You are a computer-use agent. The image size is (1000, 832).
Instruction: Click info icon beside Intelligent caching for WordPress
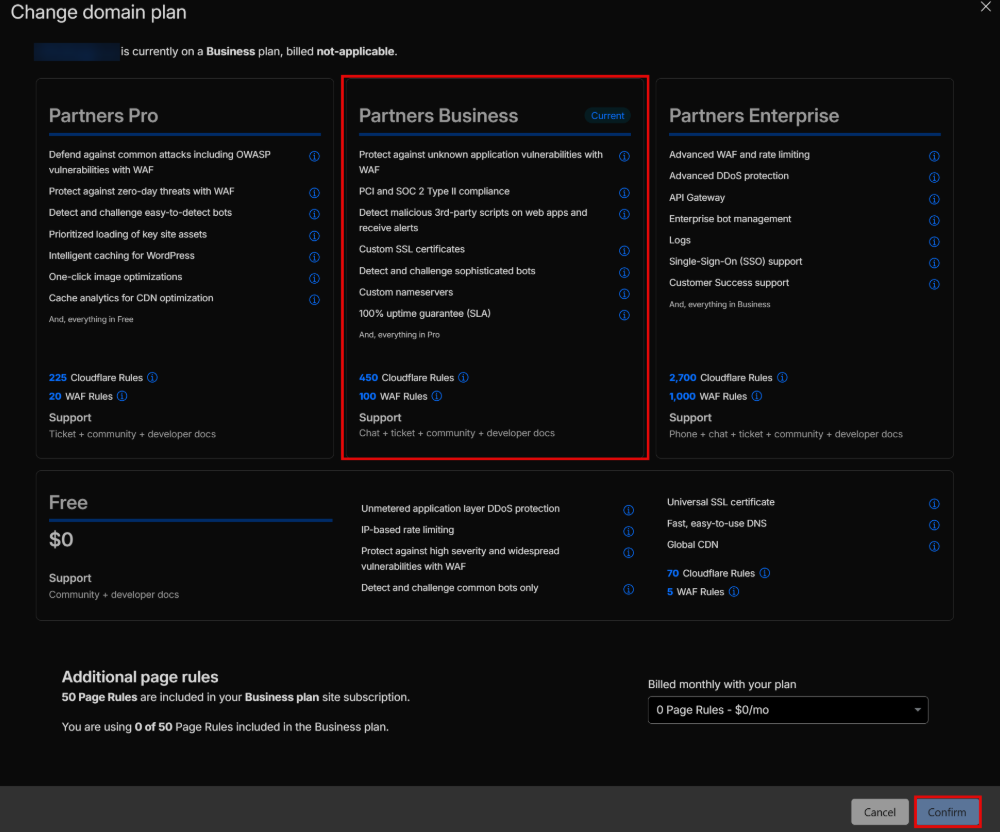(314, 257)
